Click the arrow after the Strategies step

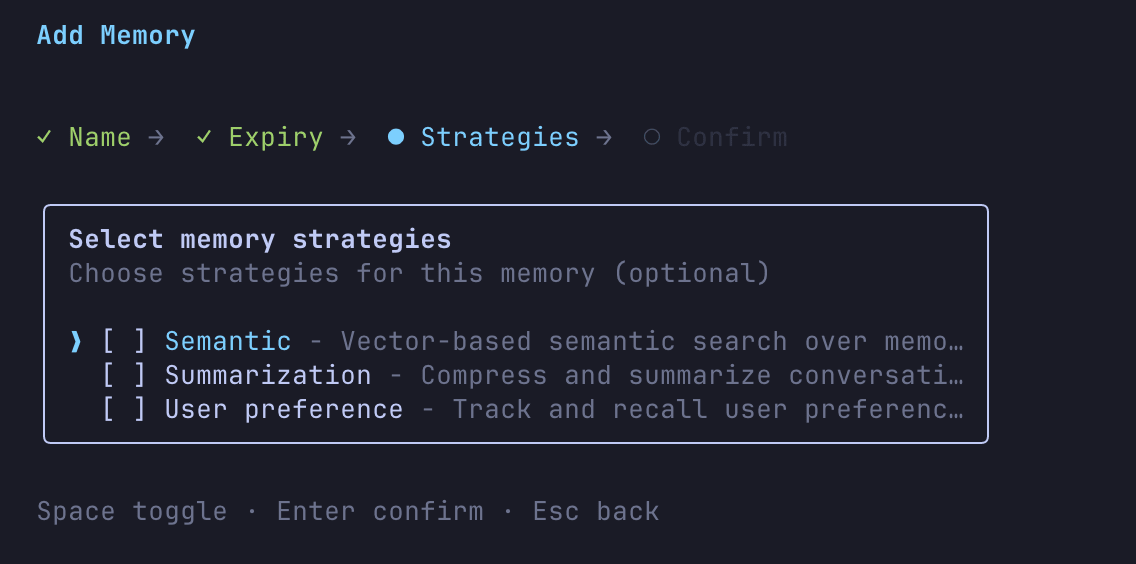coord(603,137)
